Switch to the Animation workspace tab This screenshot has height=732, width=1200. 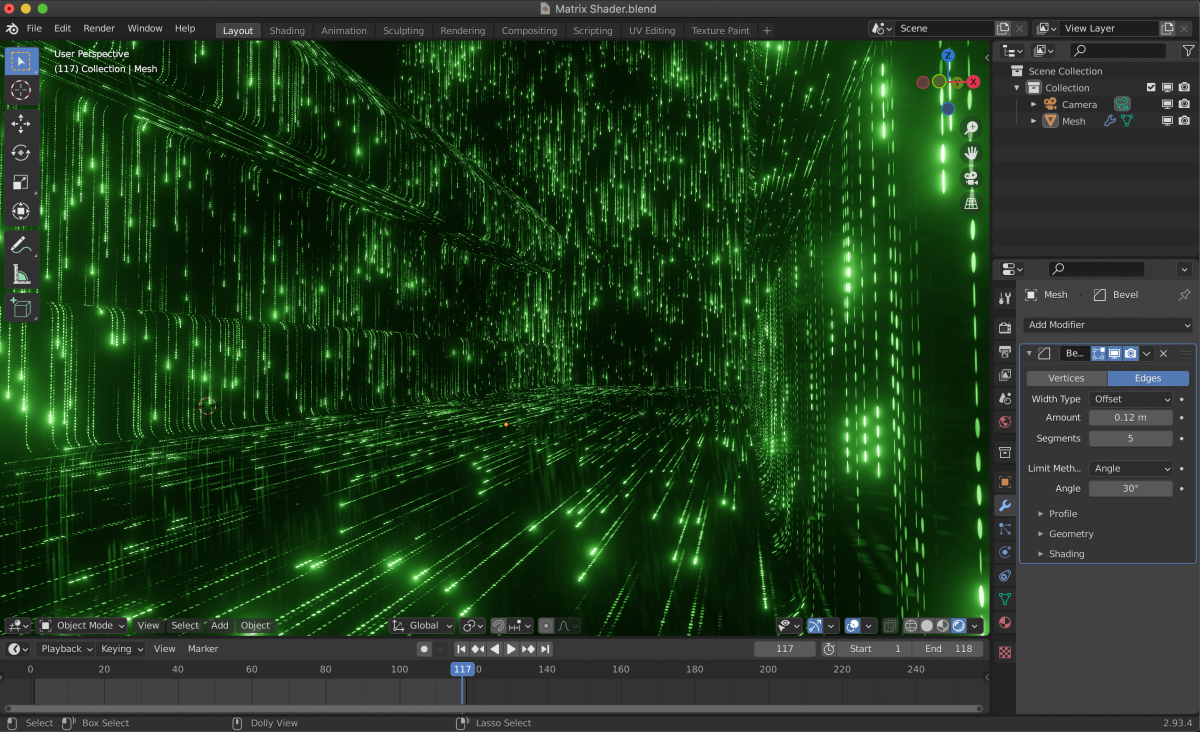pos(344,31)
